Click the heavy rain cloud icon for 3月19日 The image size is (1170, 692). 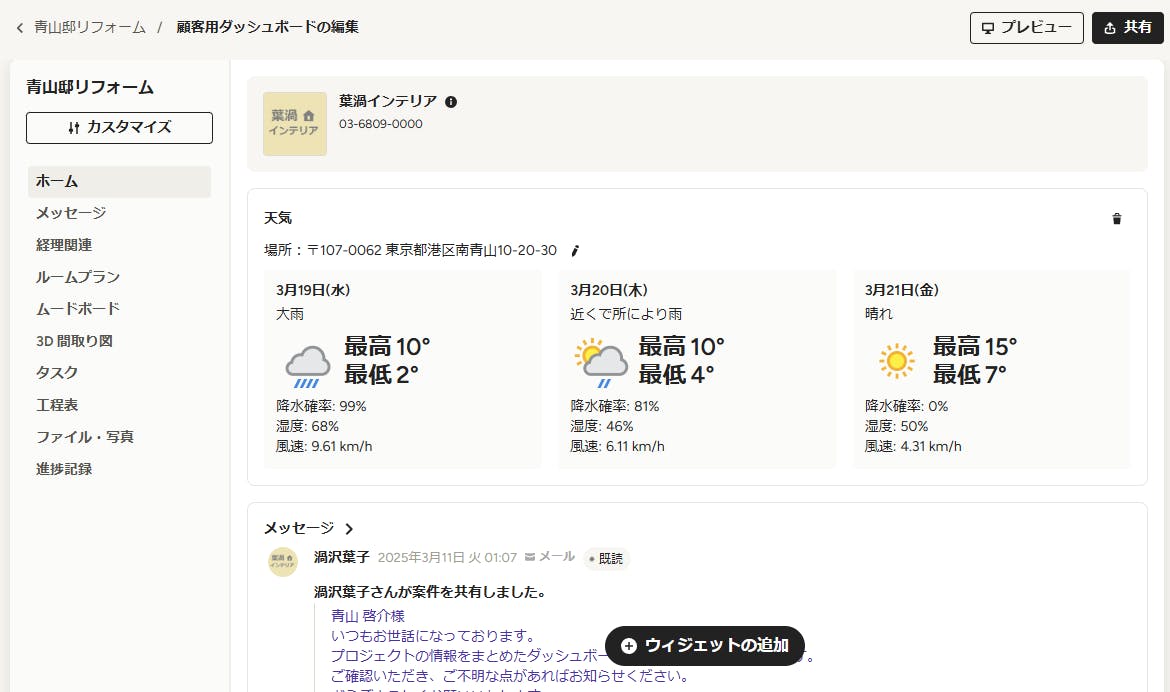click(x=307, y=366)
